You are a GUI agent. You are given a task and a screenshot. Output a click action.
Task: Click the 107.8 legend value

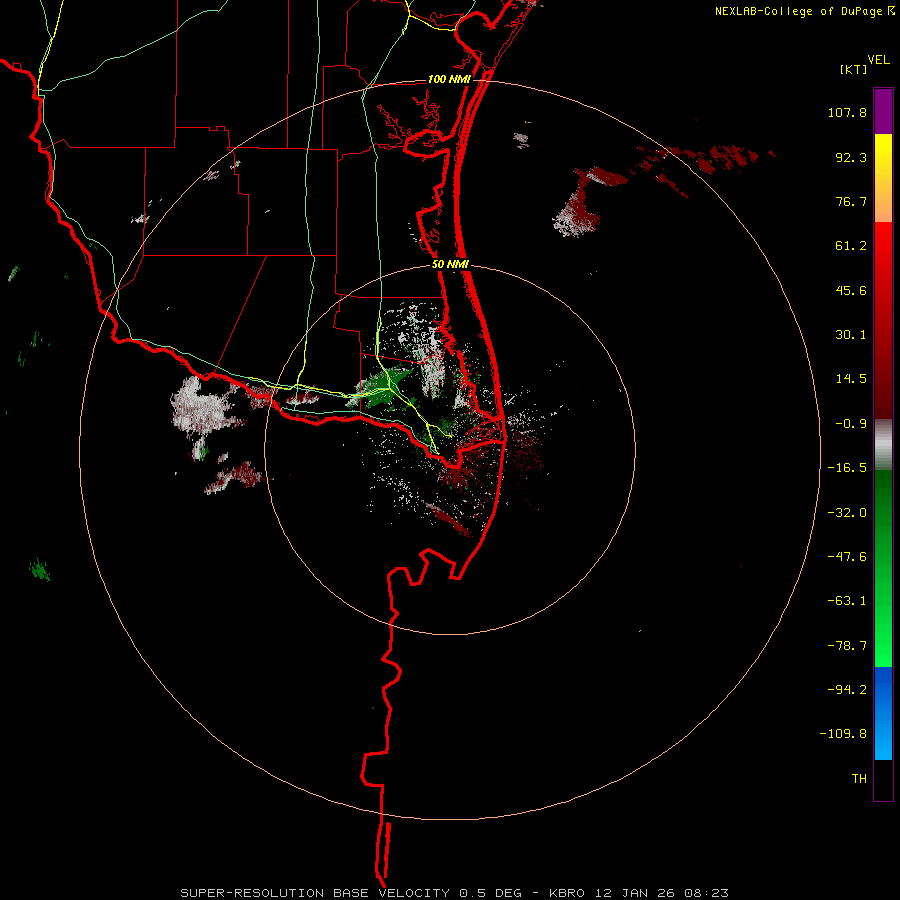847,112
